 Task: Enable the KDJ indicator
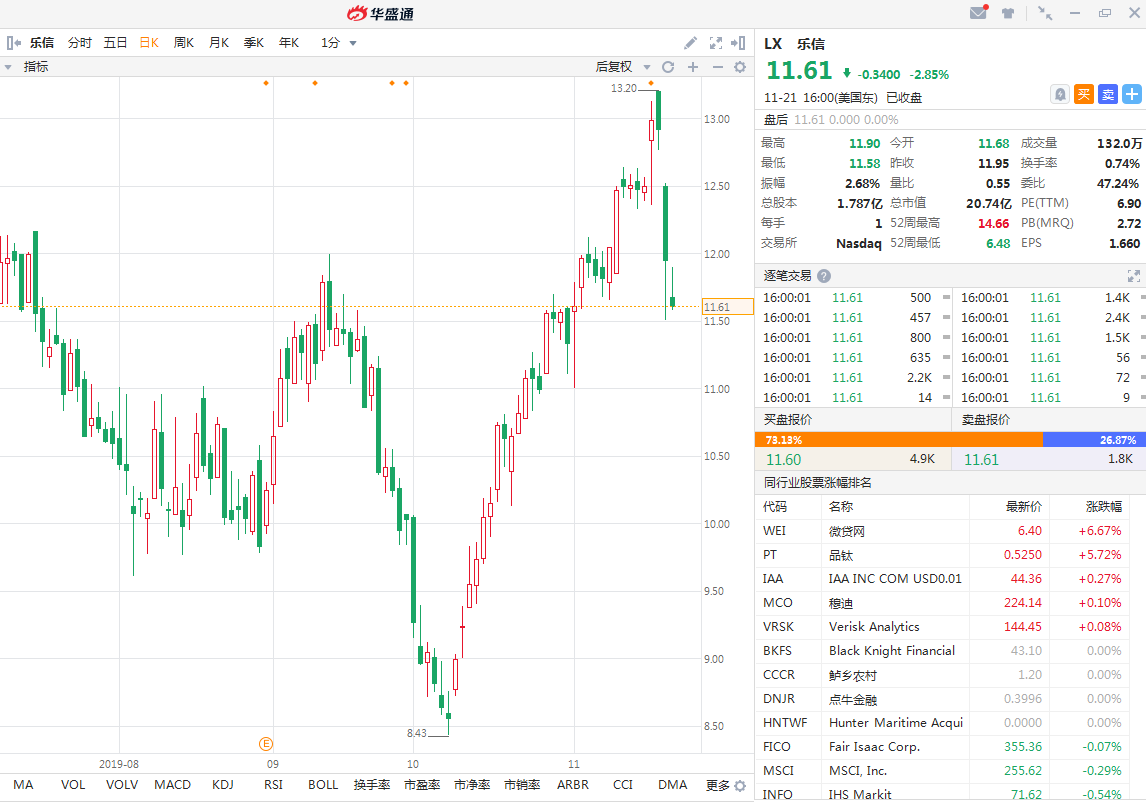pos(223,784)
